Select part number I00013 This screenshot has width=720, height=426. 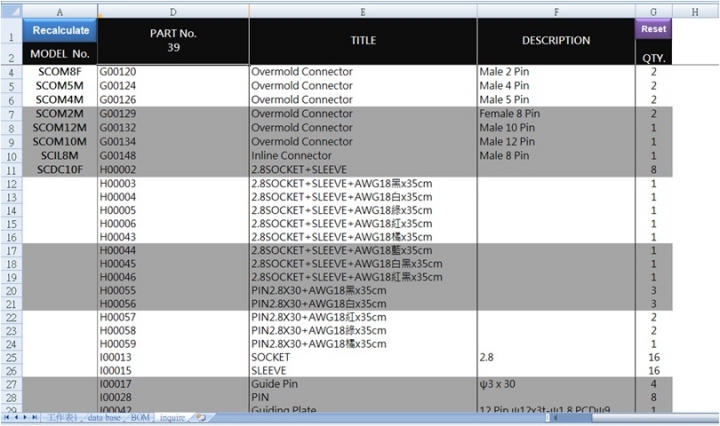coord(173,357)
